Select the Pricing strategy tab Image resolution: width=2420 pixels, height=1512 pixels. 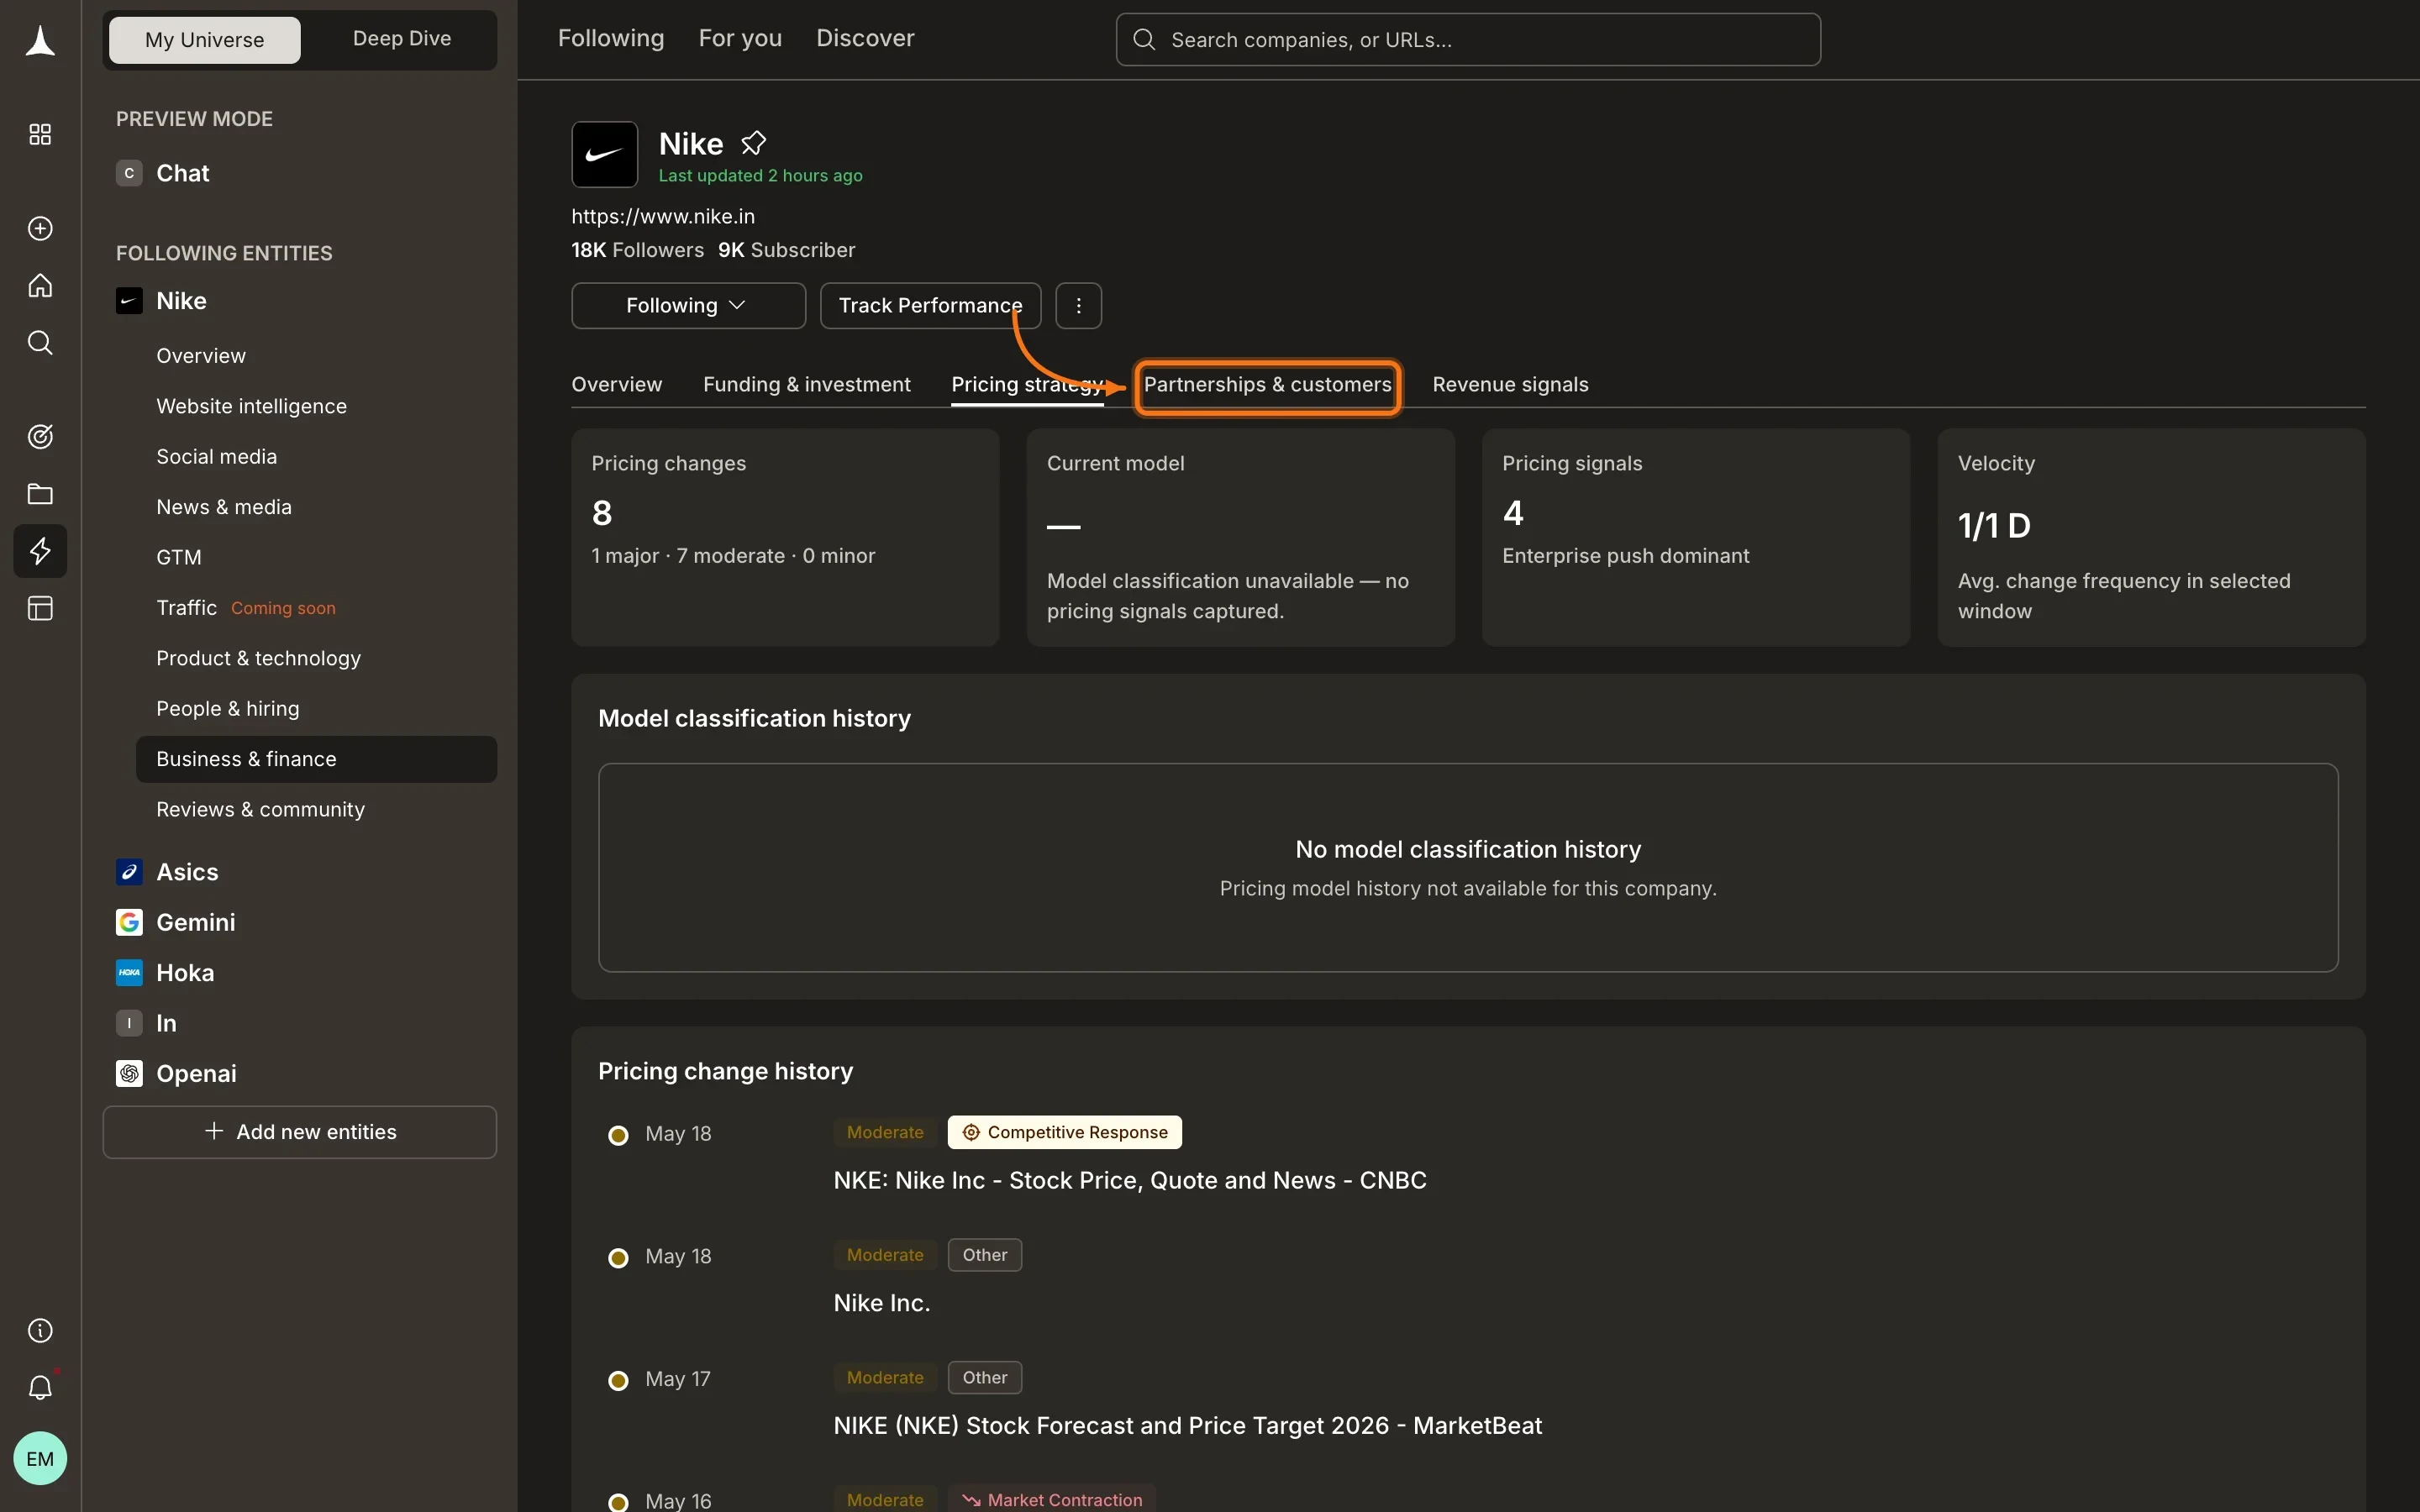pos(1028,384)
